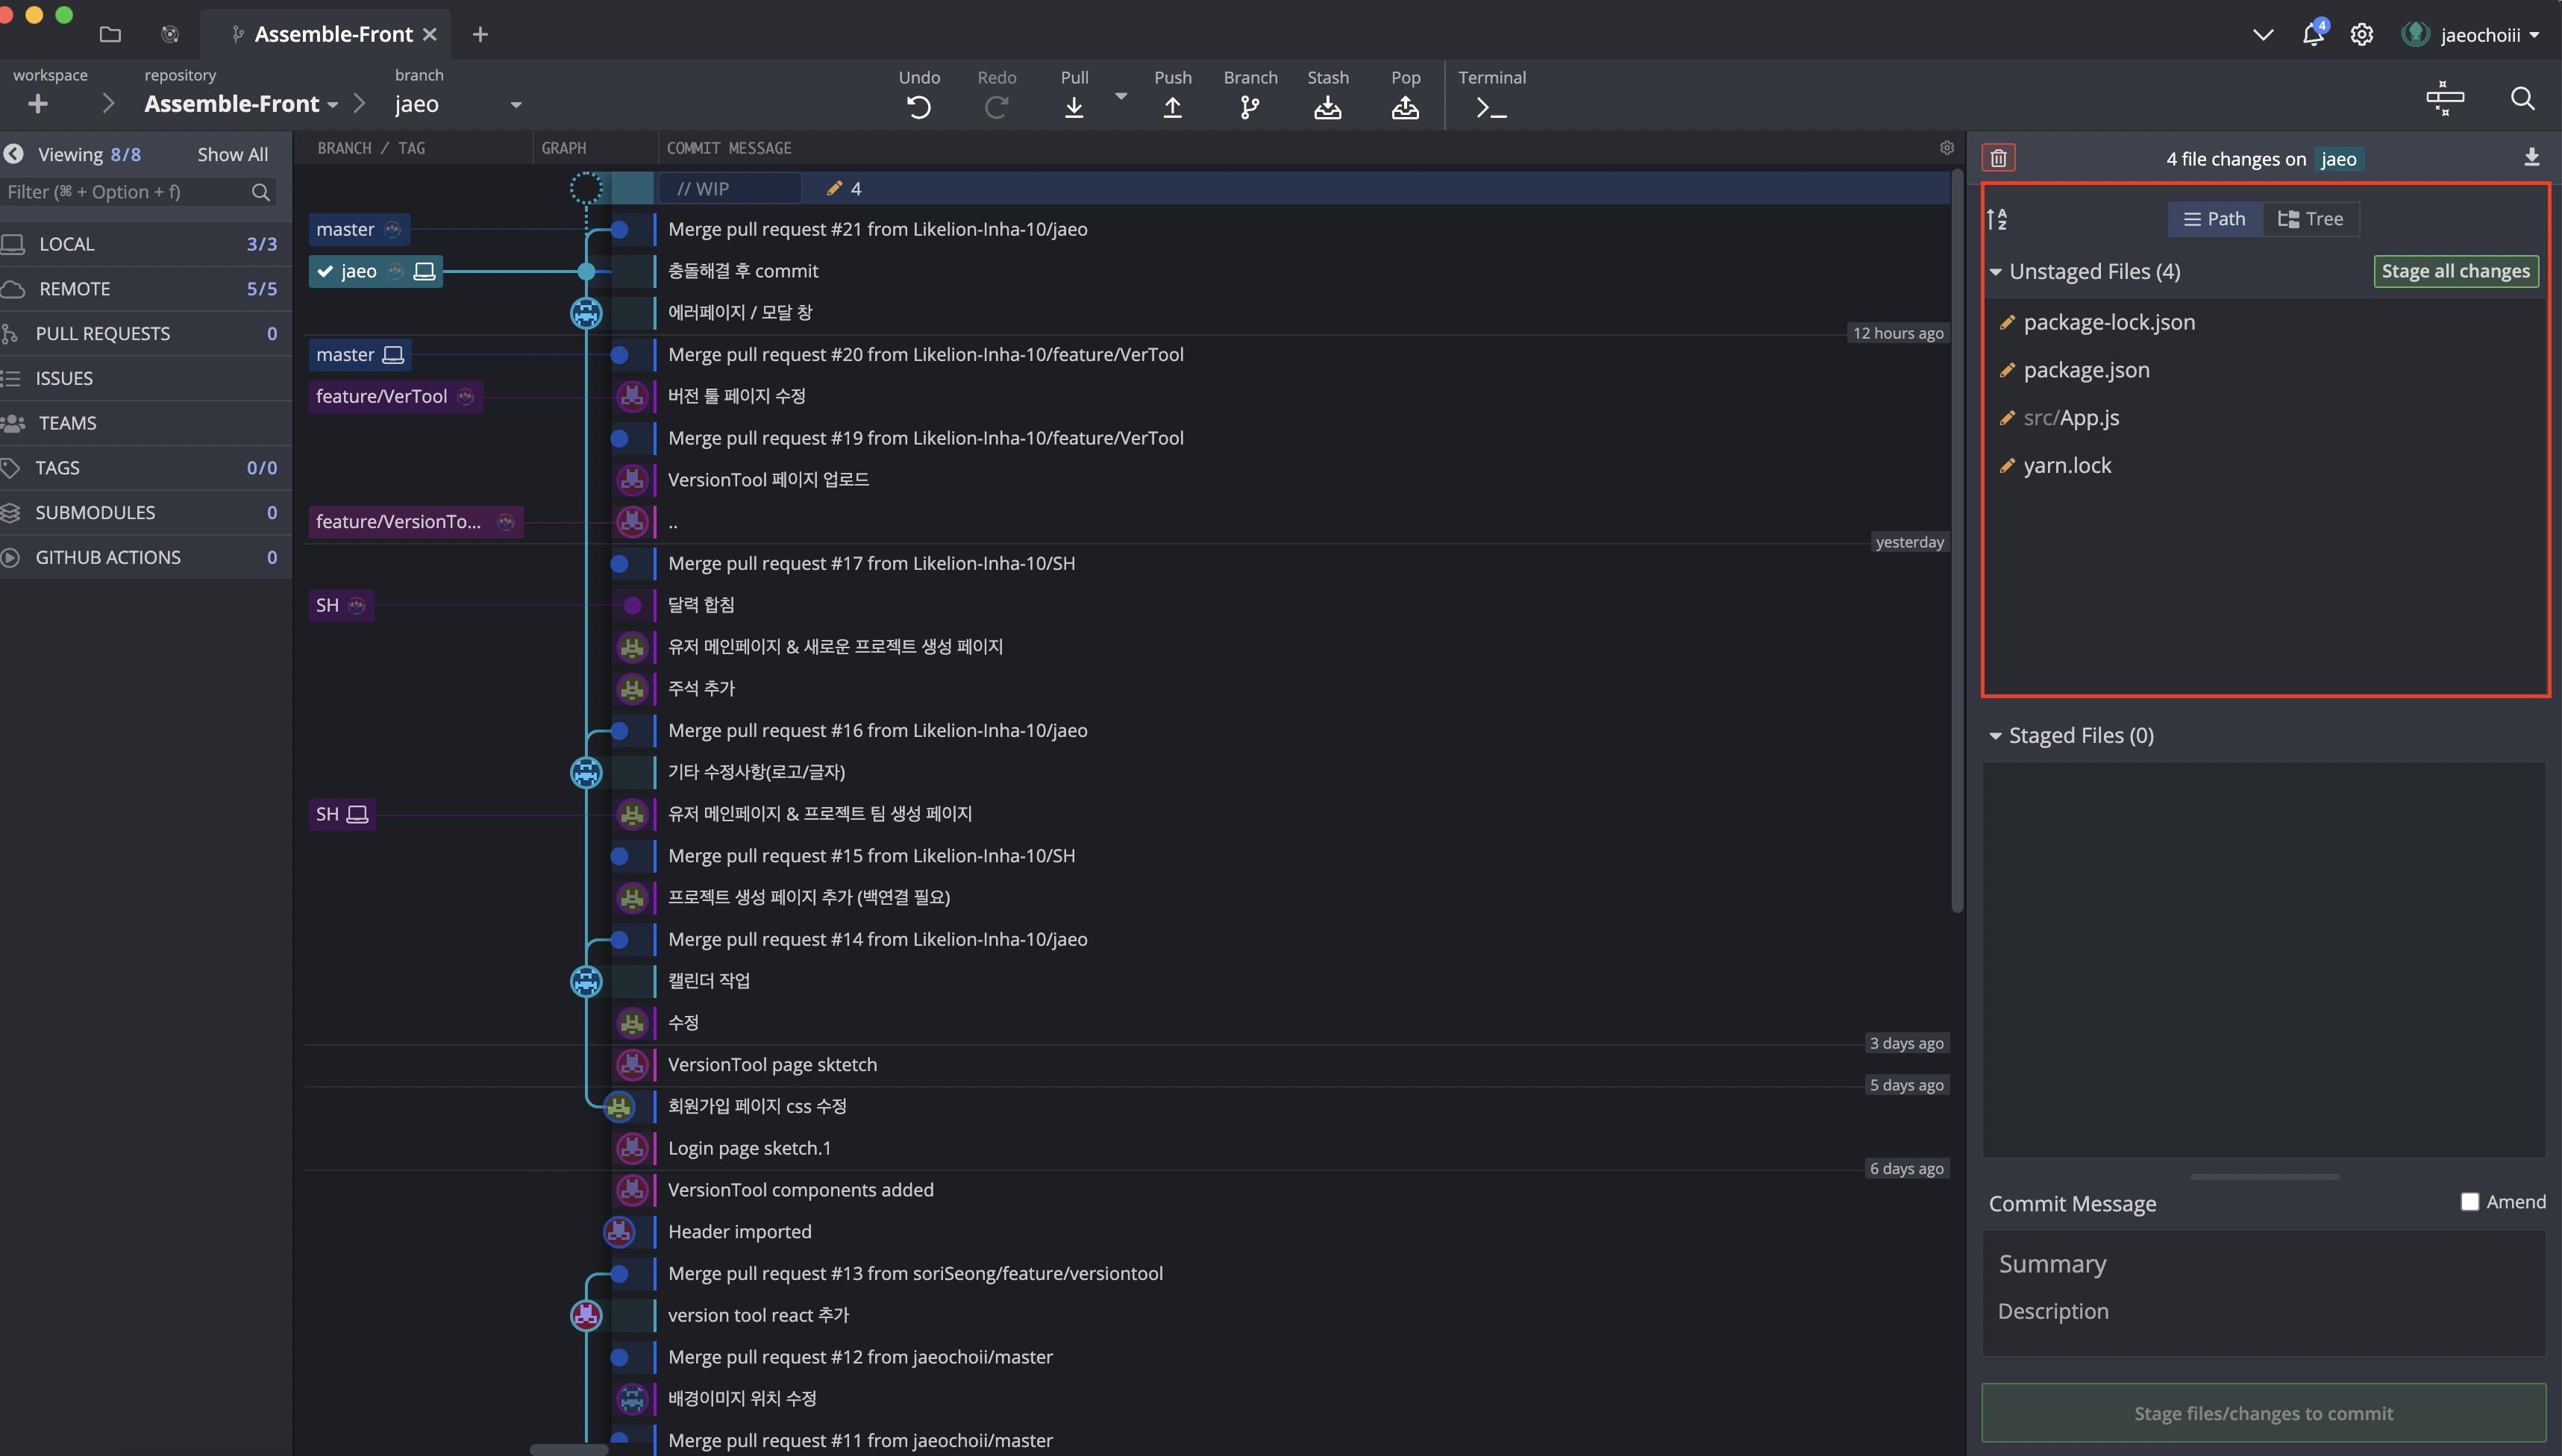Open Pull options dropdown arrow
This screenshot has width=2562, height=1456.
click(1121, 96)
